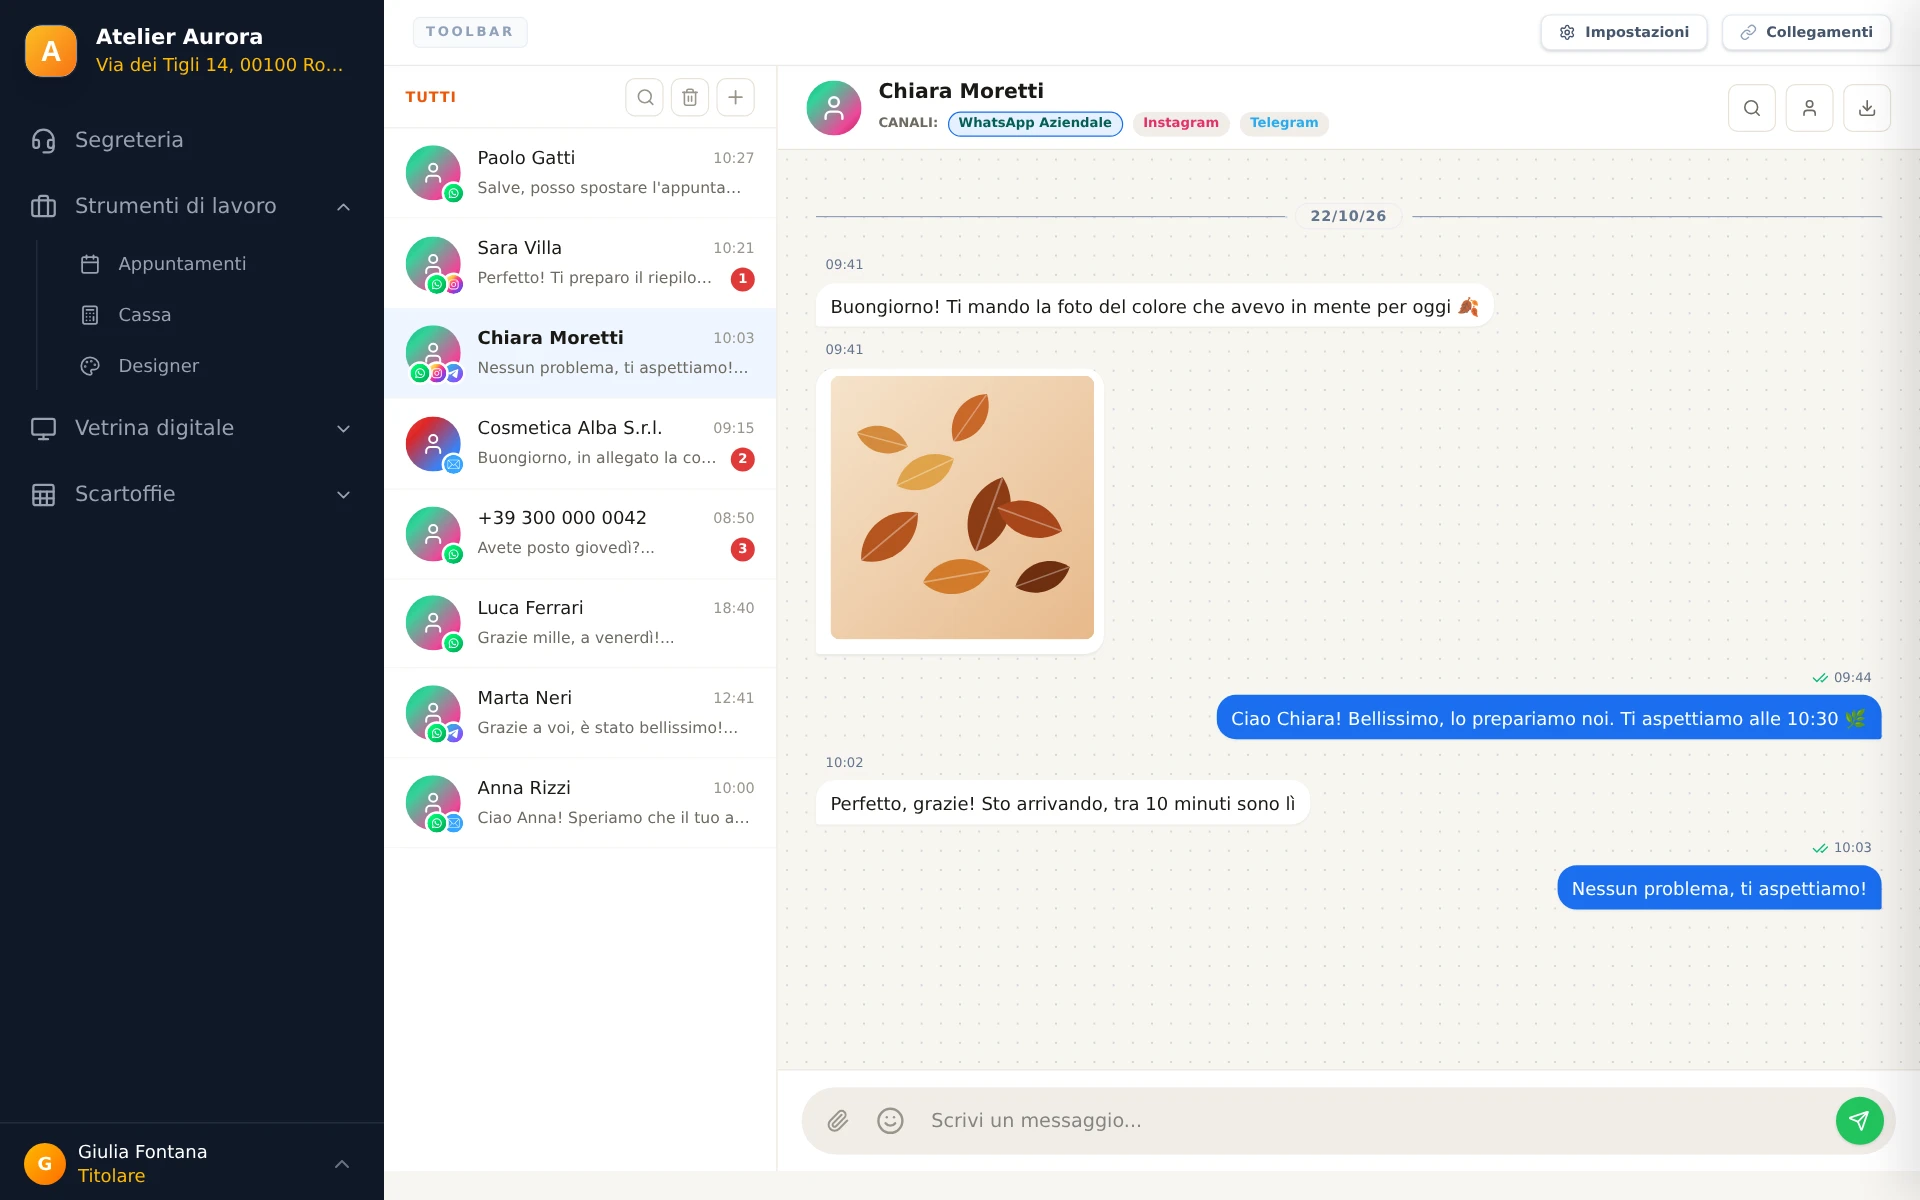Viewport: 1920px width, 1200px height.
Task: Open the Luca Ferrari conversation
Action: [580, 623]
